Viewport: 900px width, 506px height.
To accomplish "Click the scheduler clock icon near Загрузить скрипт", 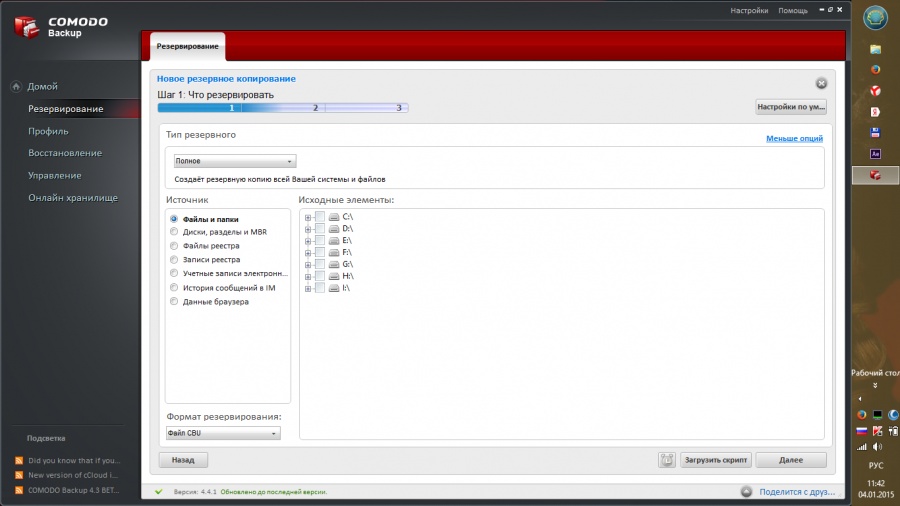I will tap(666, 460).
